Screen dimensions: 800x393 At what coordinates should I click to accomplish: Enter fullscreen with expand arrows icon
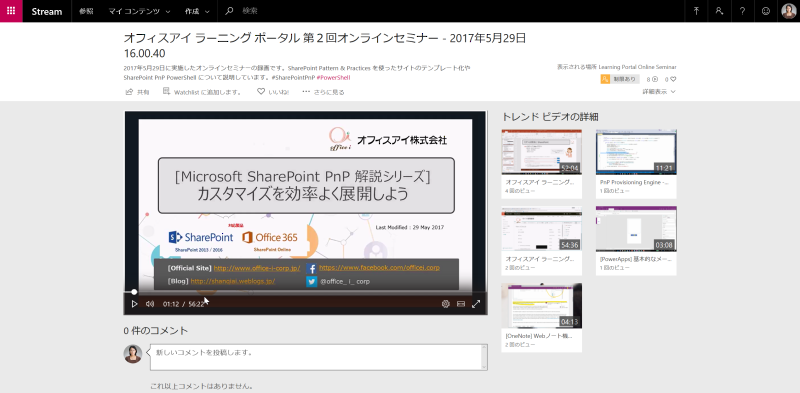point(476,304)
